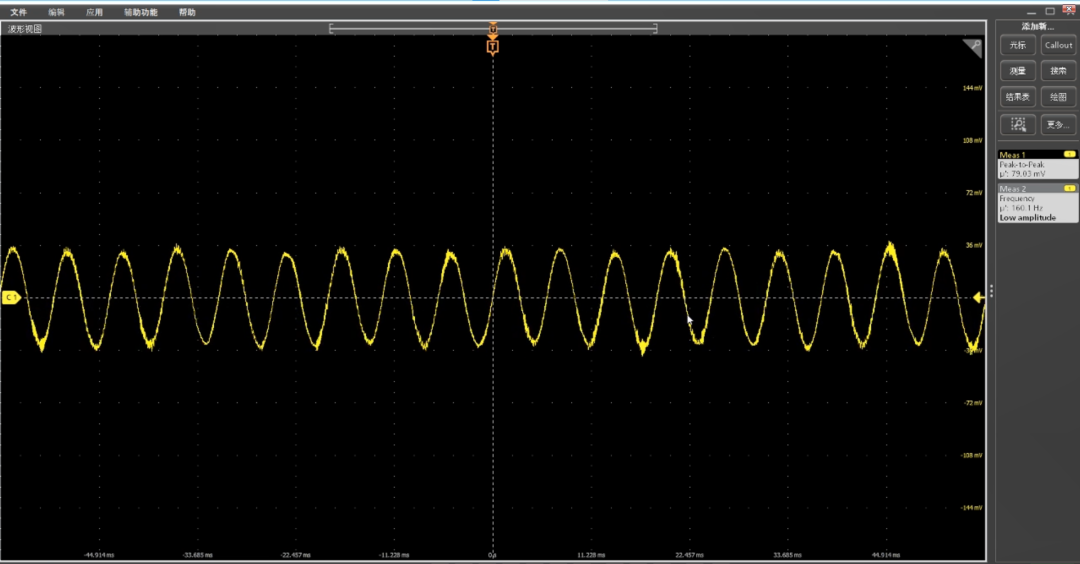1080x564 pixels.
Task: Click the 11.228 ms time label
Action: [591, 555]
